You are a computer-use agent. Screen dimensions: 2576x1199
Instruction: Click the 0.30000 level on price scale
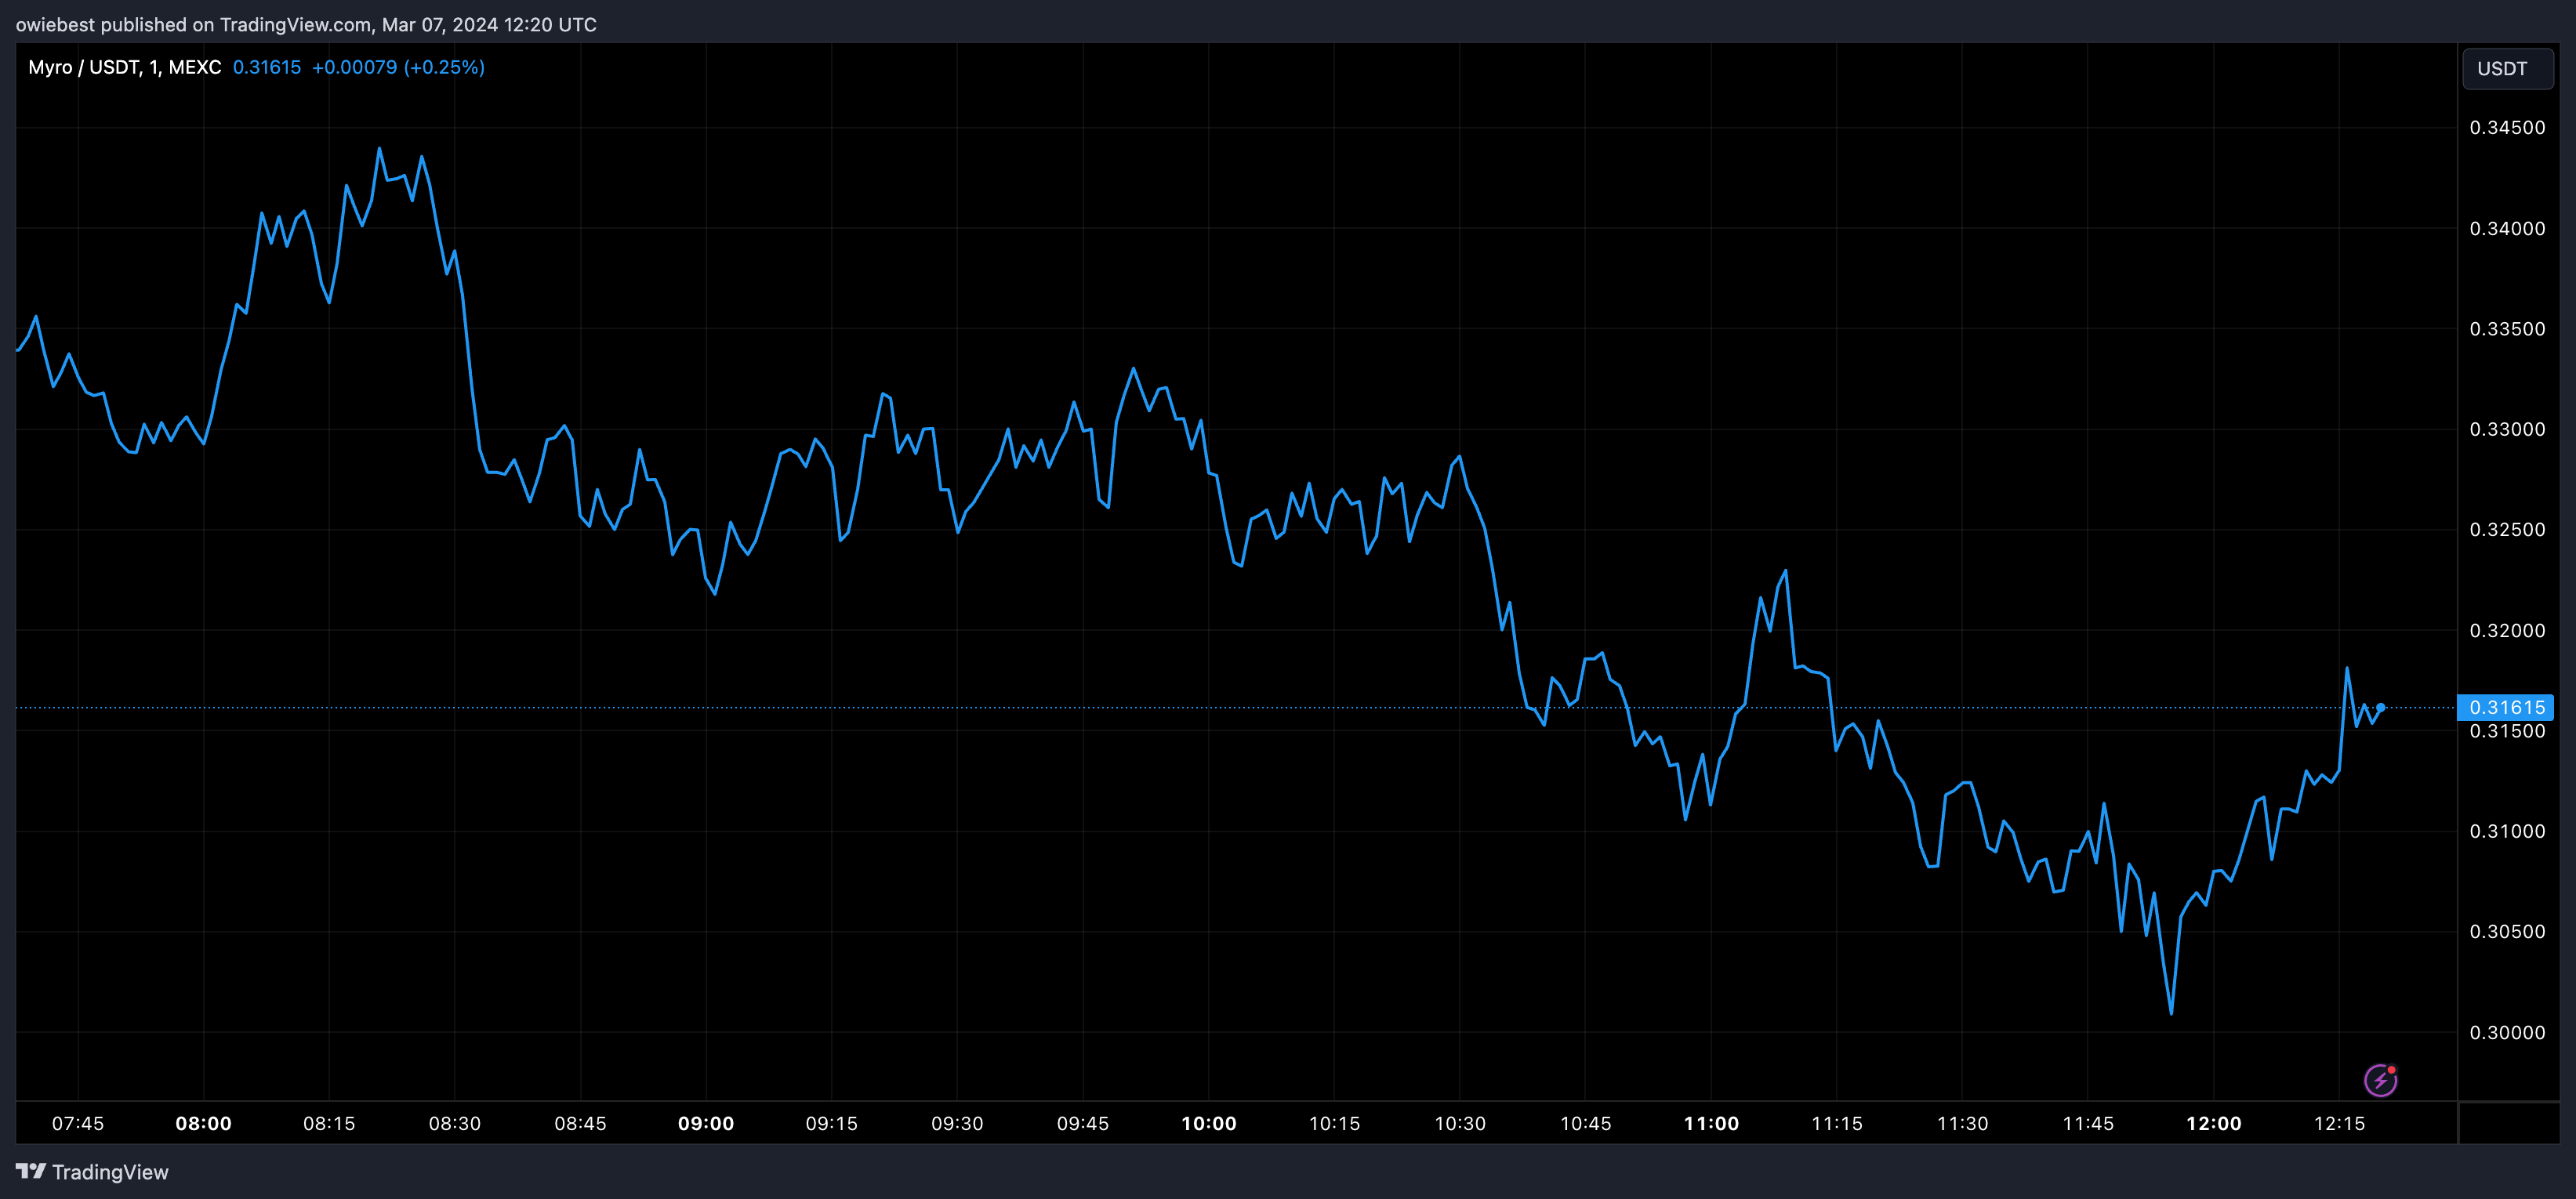pos(2506,1033)
